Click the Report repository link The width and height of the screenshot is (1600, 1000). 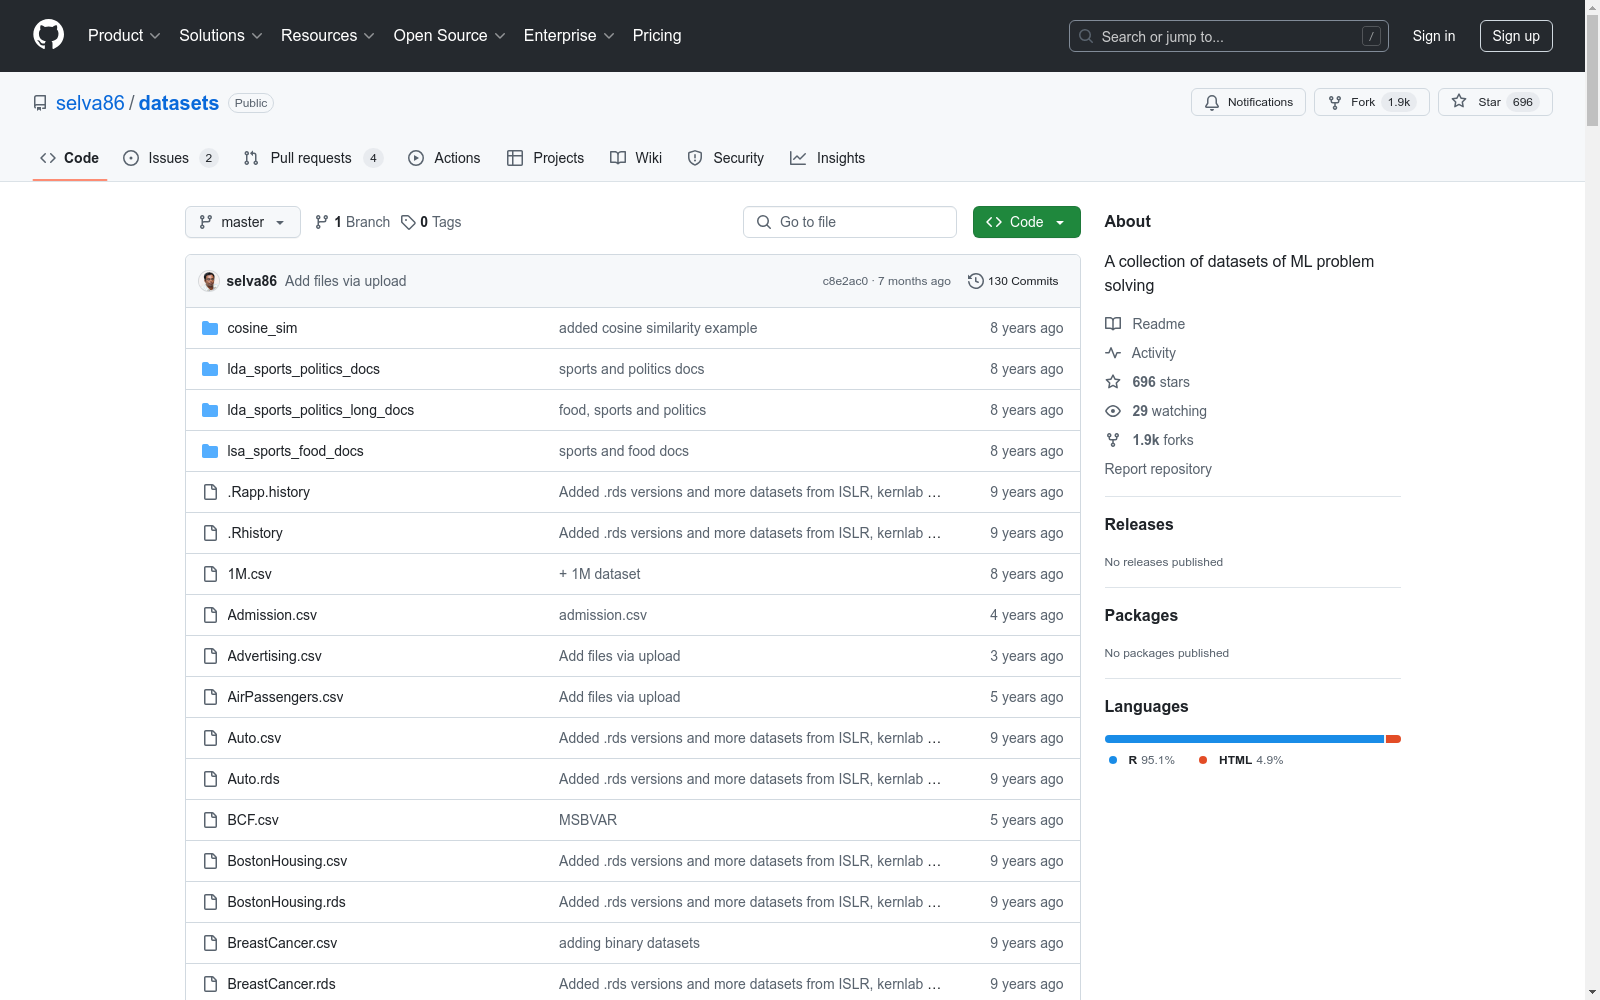coord(1158,469)
